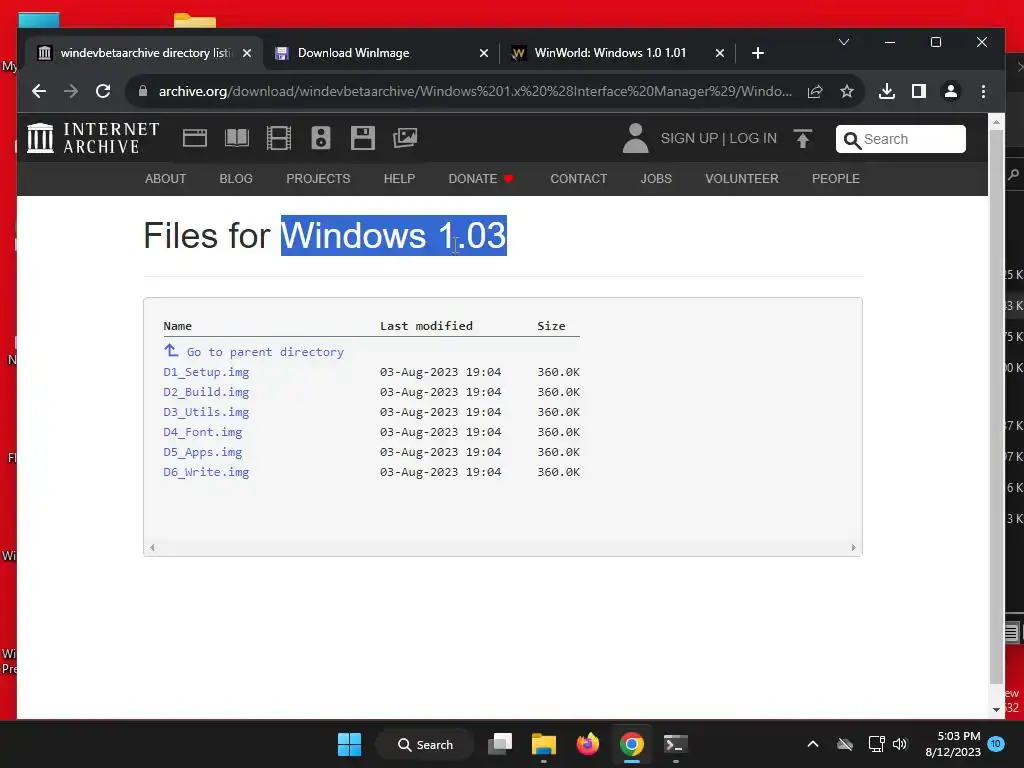Open the volume speaker tray icon
Image resolution: width=1024 pixels, height=768 pixels.
tap(900, 744)
